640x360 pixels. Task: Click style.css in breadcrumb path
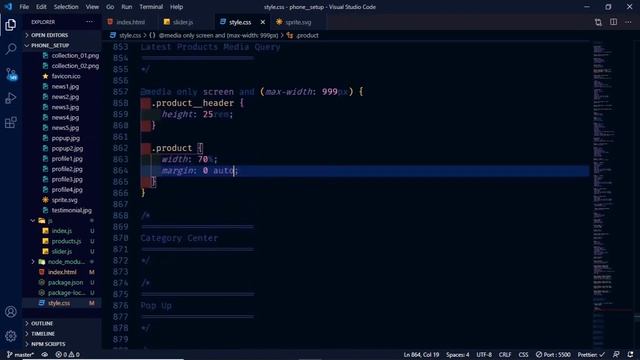tap(130, 36)
